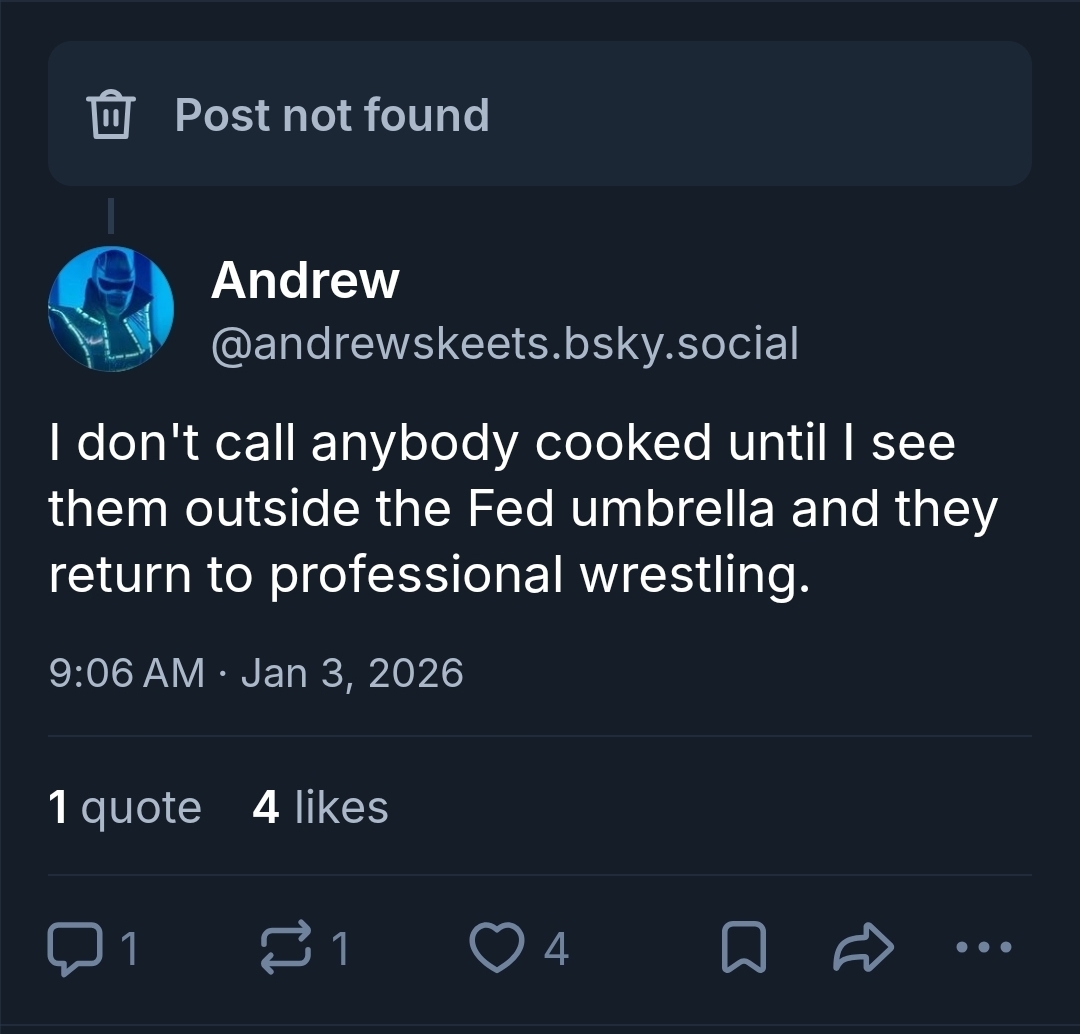1080x1034 pixels.
Task: Click the thread connector line above avatar
Action: pos(111,215)
